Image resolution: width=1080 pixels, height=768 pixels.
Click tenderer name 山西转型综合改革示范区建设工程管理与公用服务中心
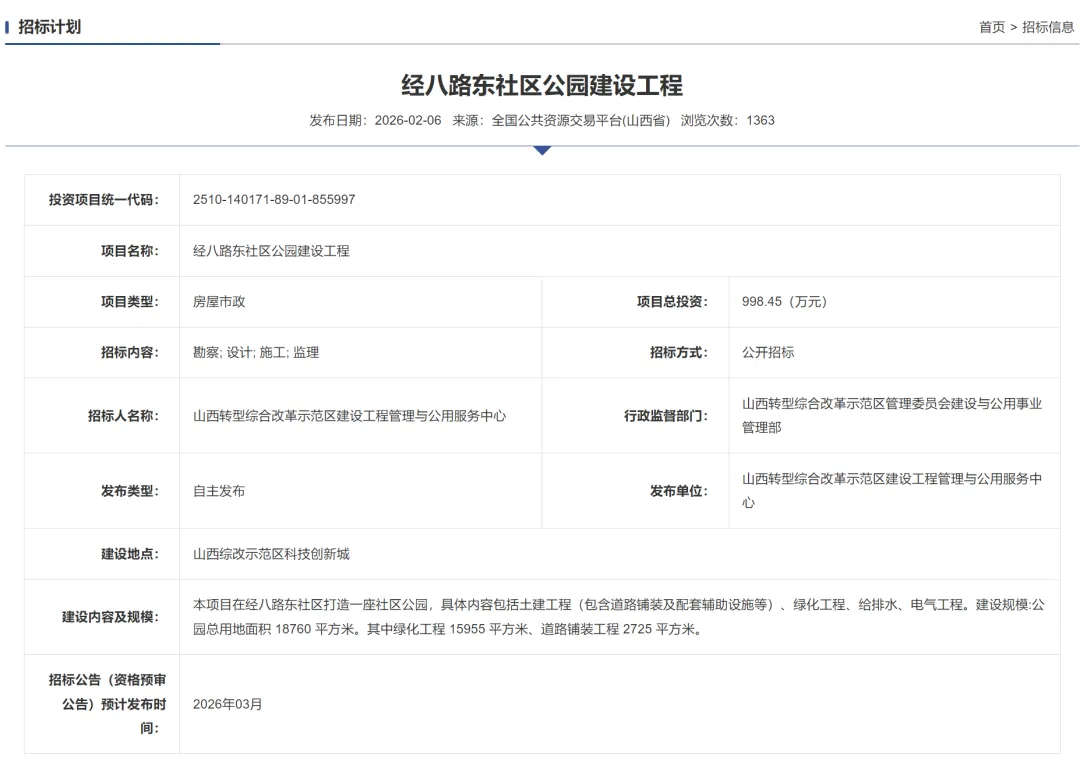(x=349, y=416)
